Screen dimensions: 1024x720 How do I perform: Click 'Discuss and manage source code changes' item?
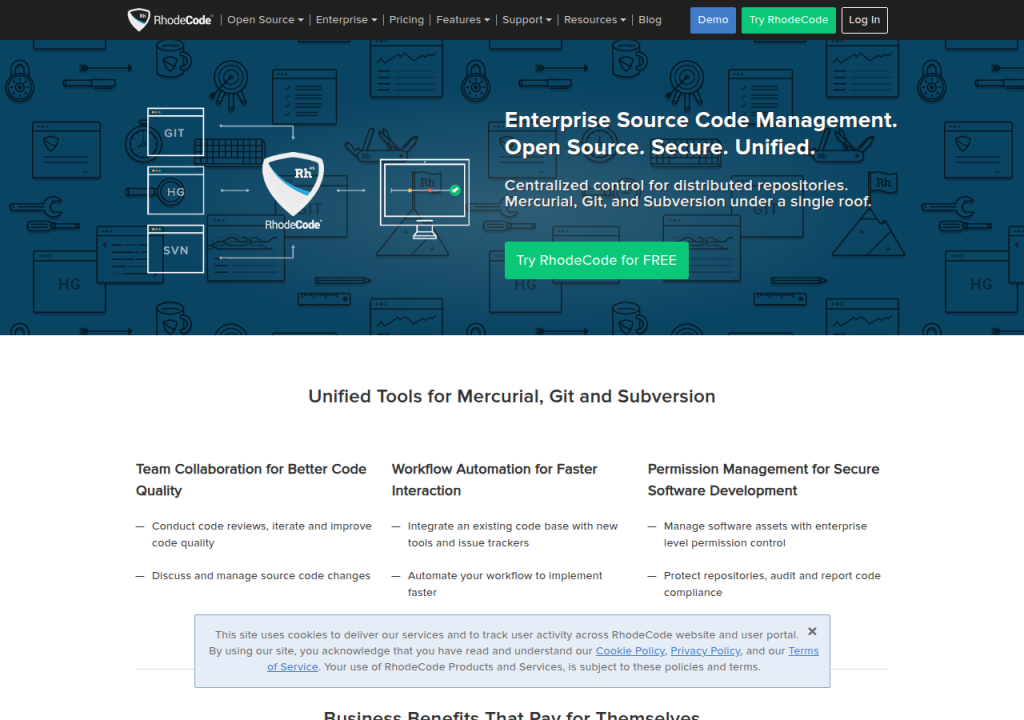point(261,576)
